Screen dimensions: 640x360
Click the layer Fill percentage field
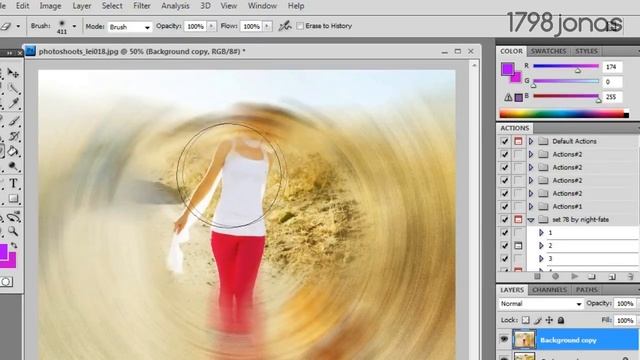coord(625,321)
